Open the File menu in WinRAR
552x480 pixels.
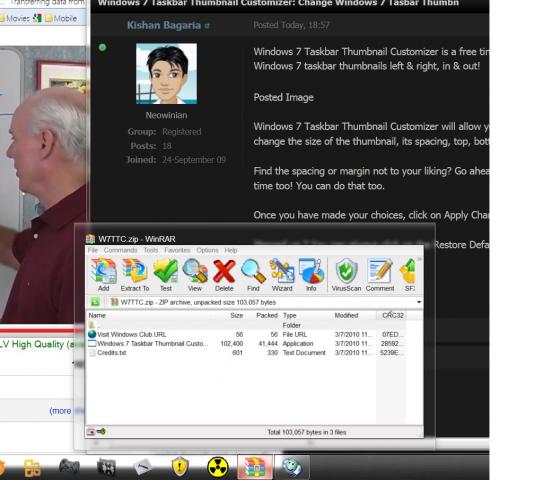(93, 250)
